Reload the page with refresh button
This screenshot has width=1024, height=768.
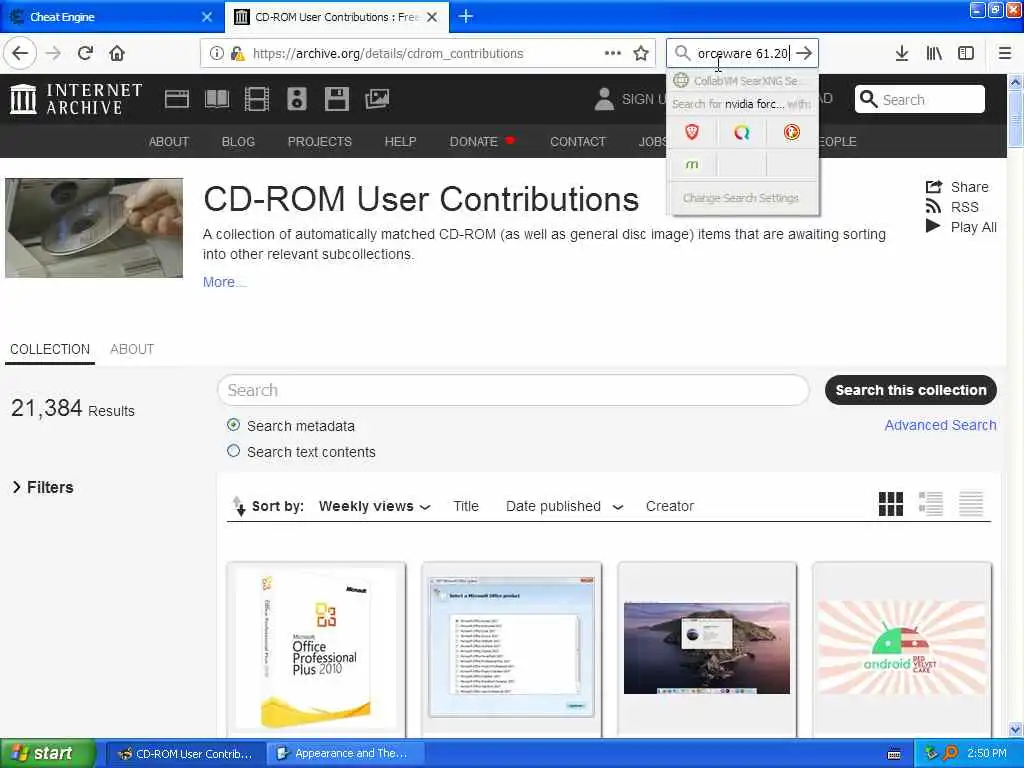pos(85,53)
